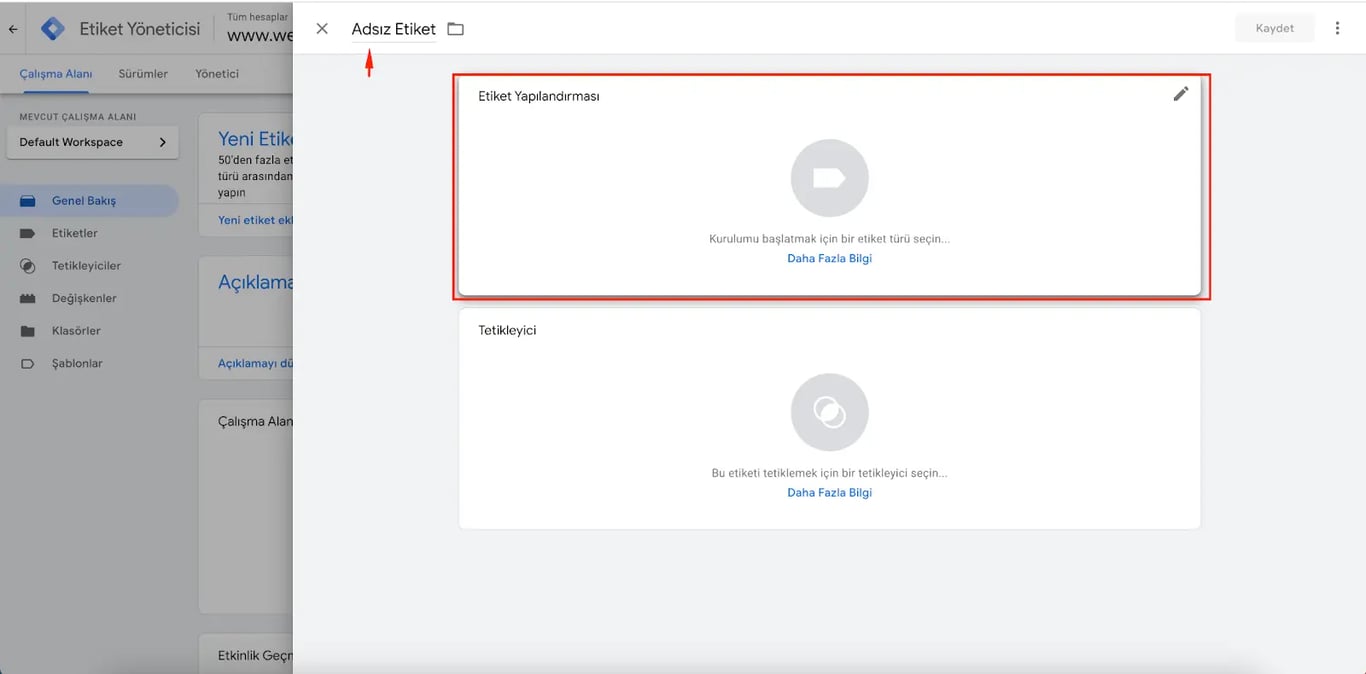The height and width of the screenshot is (674, 1366).
Task: Open the three-dot overflow menu
Action: (1337, 27)
